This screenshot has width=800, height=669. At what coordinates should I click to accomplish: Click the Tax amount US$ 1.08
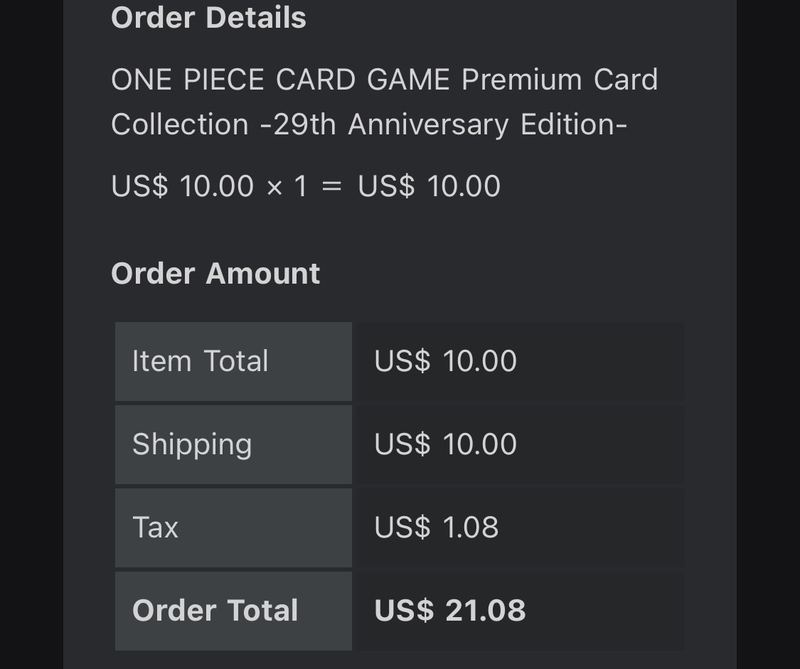436,527
